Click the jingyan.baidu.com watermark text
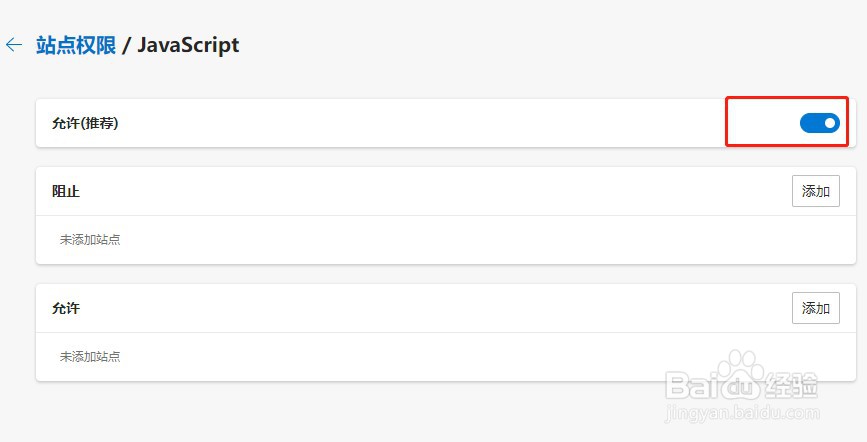The image size is (867, 442). point(742,412)
